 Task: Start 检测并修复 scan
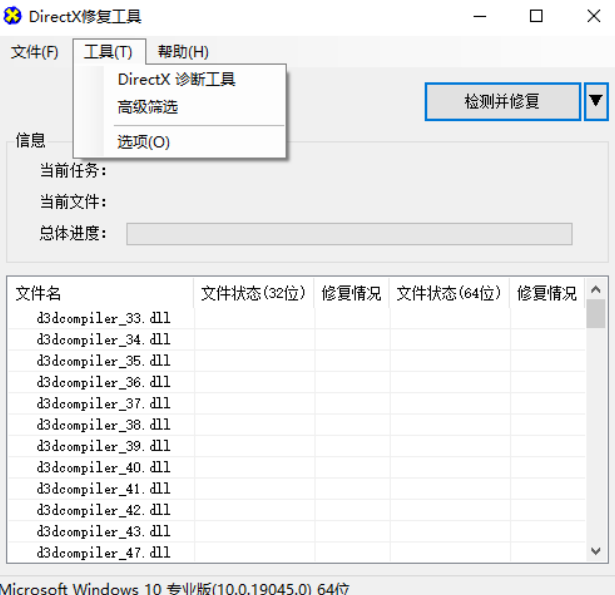coord(502,102)
